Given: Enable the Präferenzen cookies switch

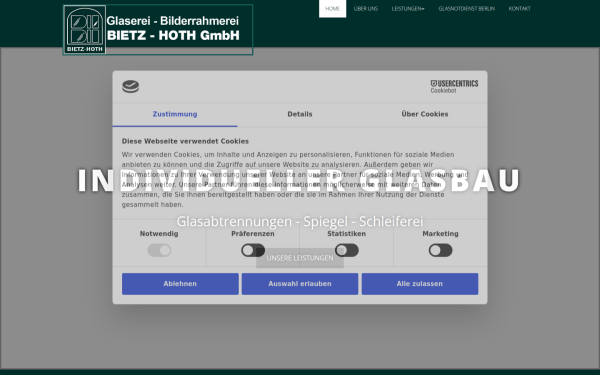Looking at the screenshot, I should pos(253,250).
